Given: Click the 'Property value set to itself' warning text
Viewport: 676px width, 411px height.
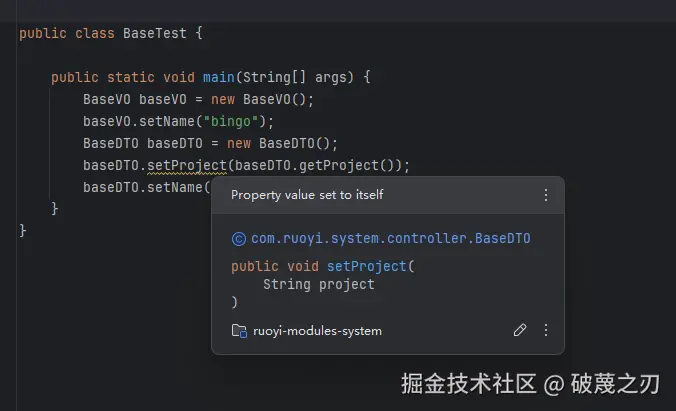Looking at the screenshot, I should click(x=307, y=195).
